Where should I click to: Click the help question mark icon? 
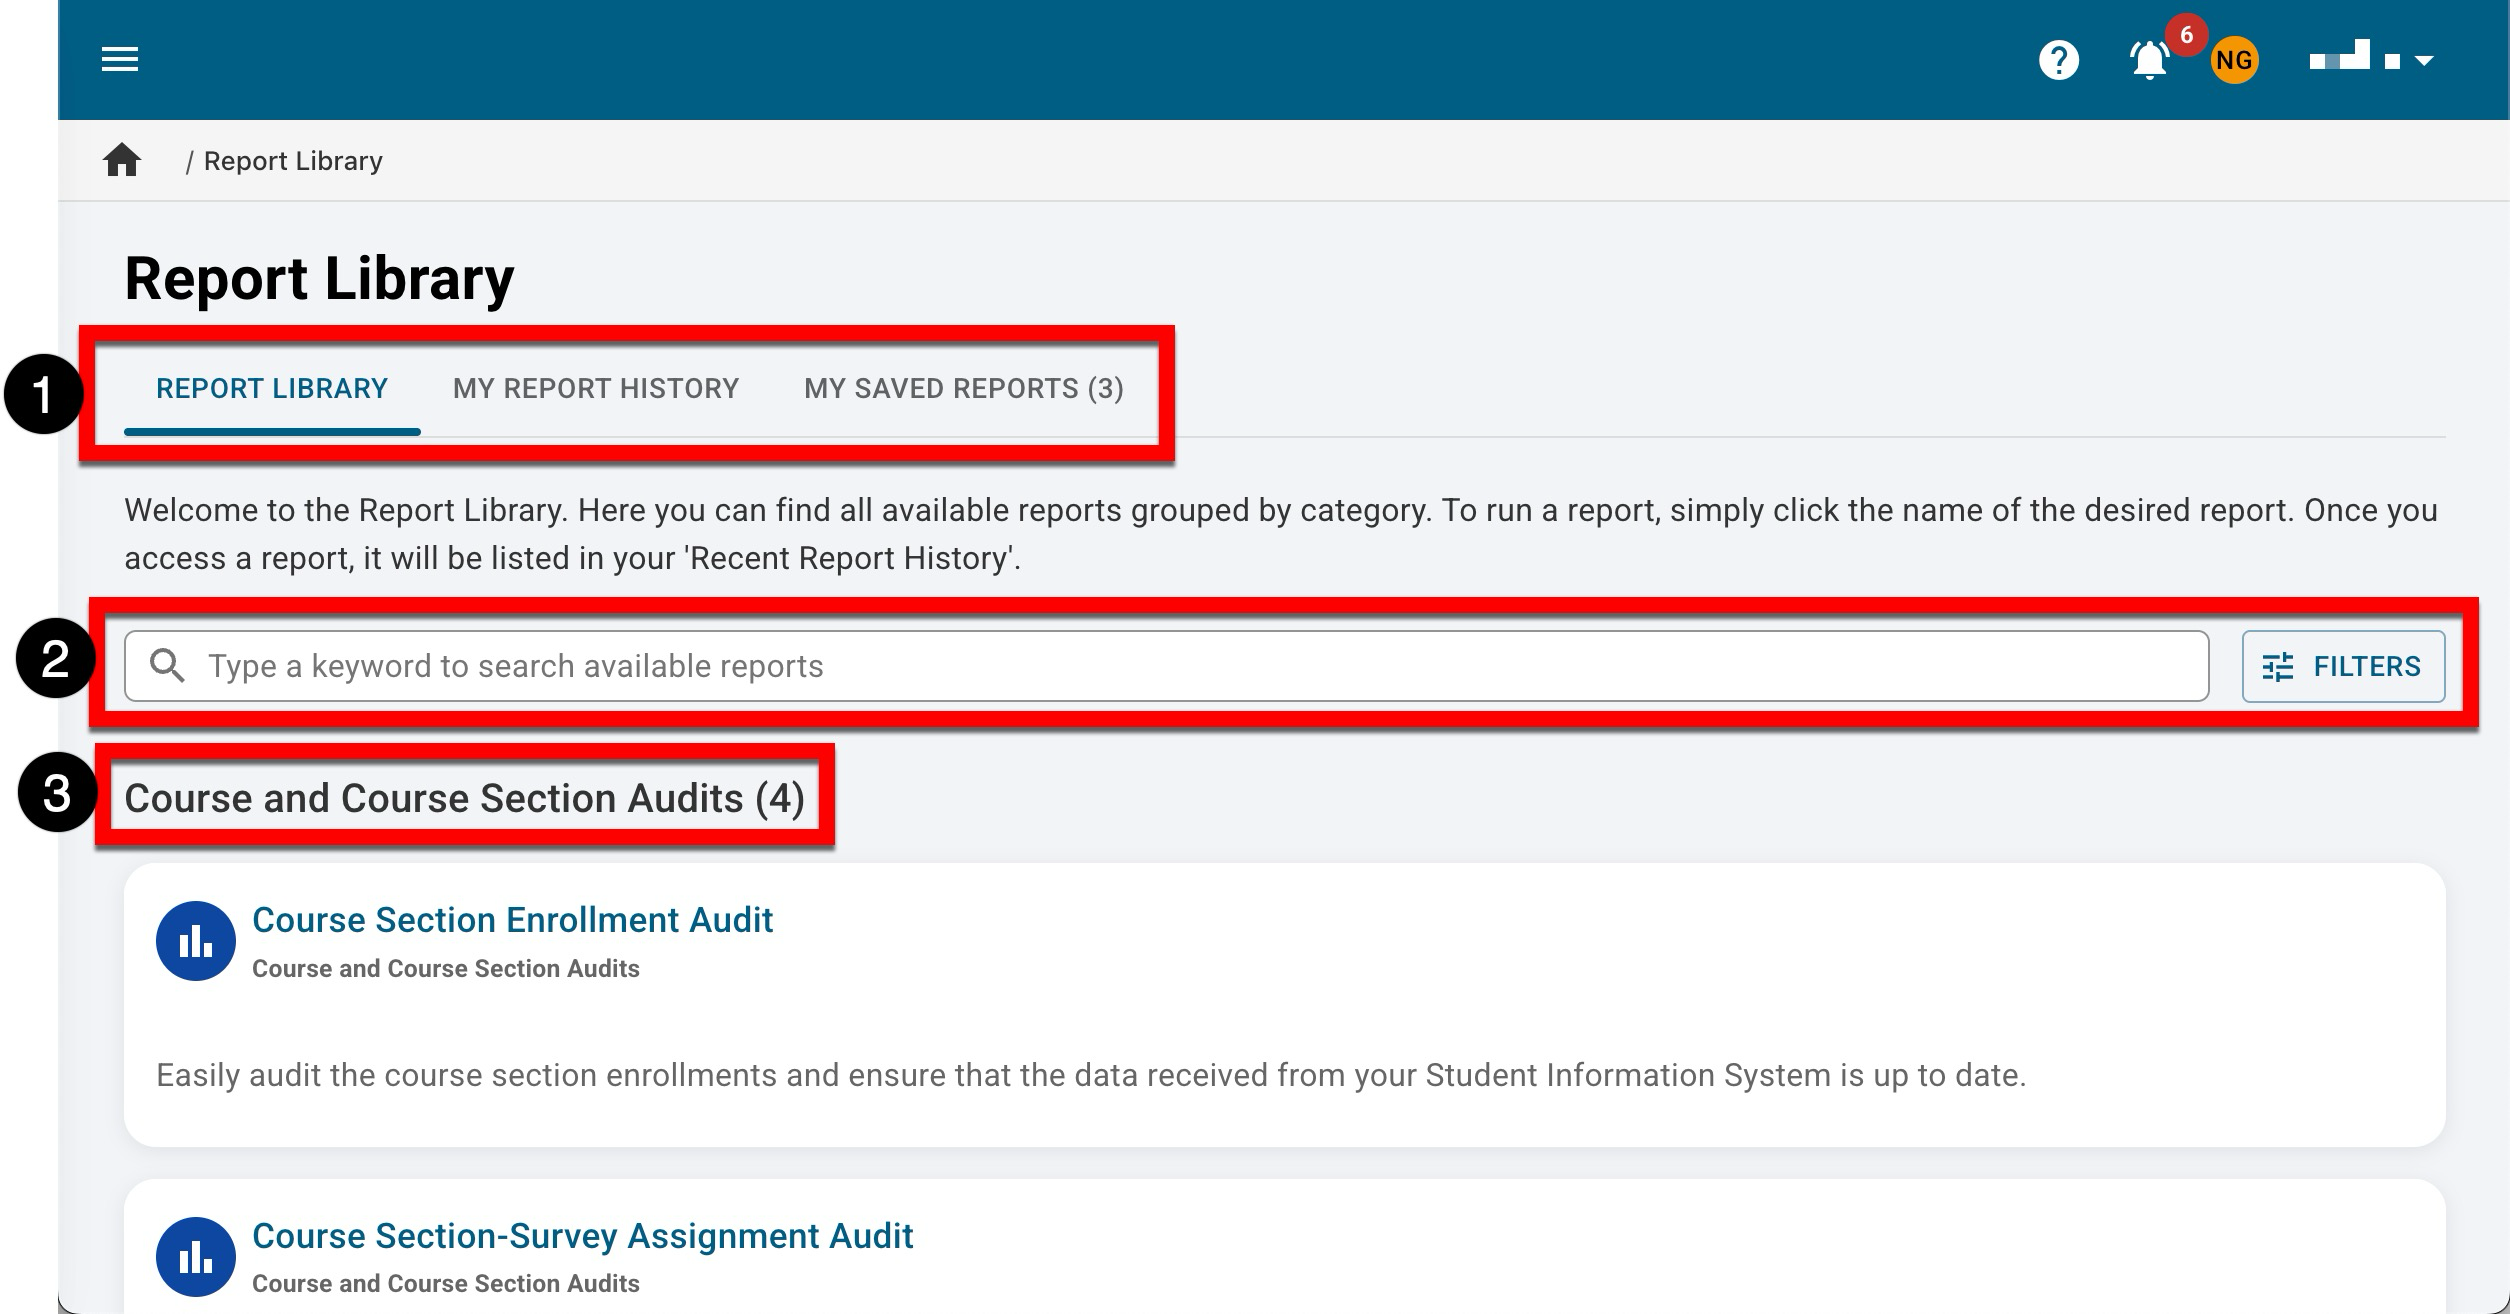click(x=2058, y=61)
